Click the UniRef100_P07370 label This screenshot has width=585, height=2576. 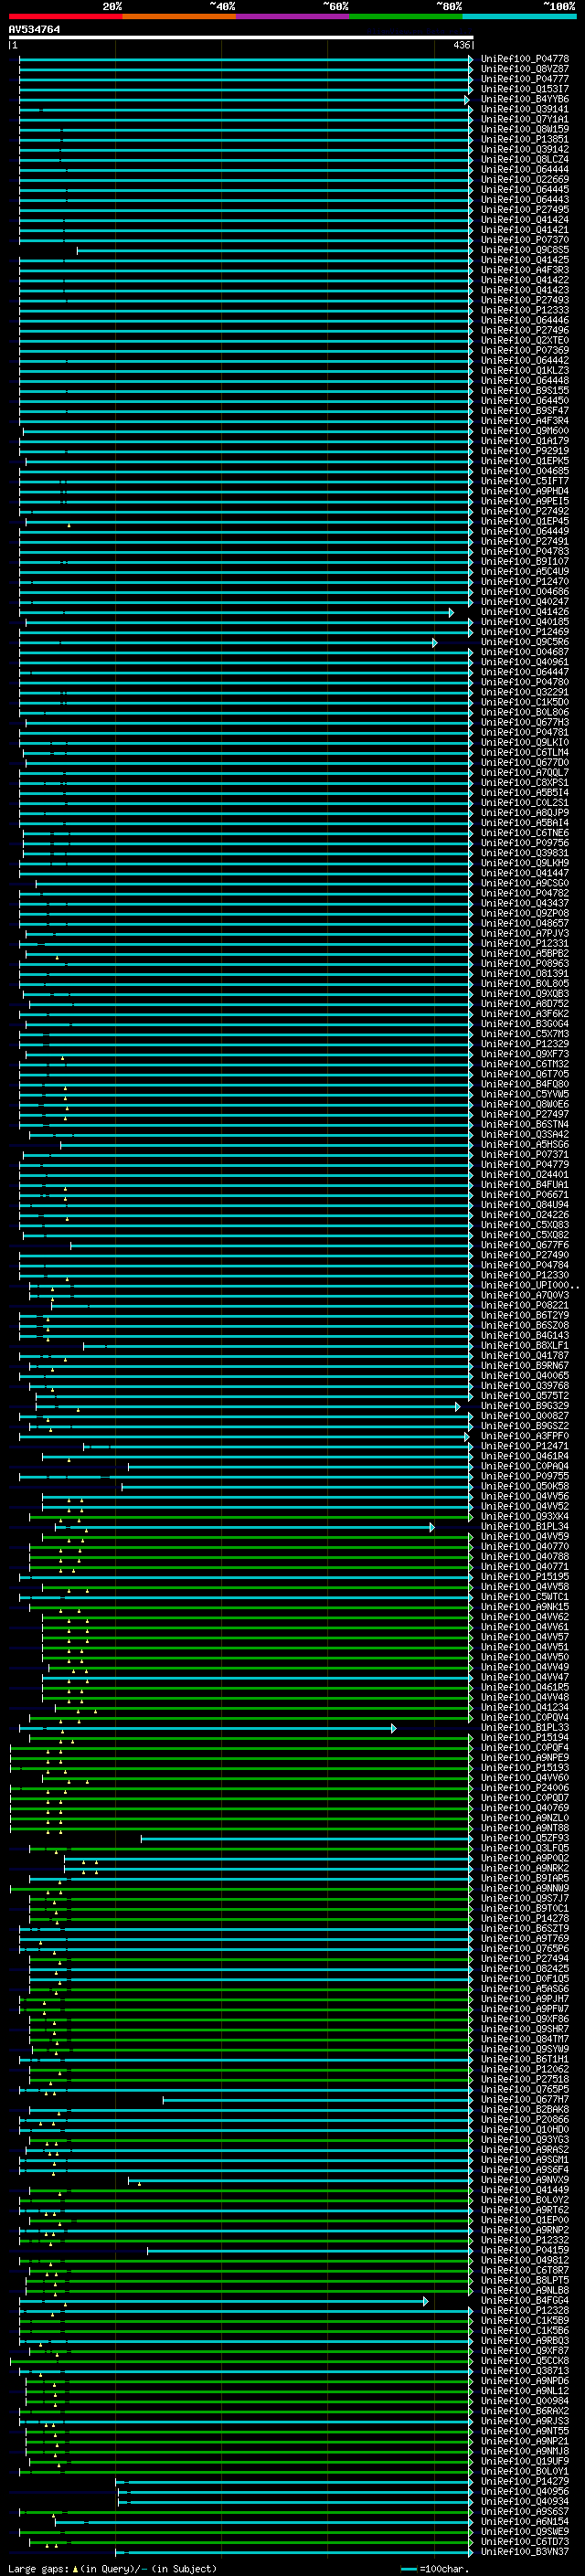(525, 239)
